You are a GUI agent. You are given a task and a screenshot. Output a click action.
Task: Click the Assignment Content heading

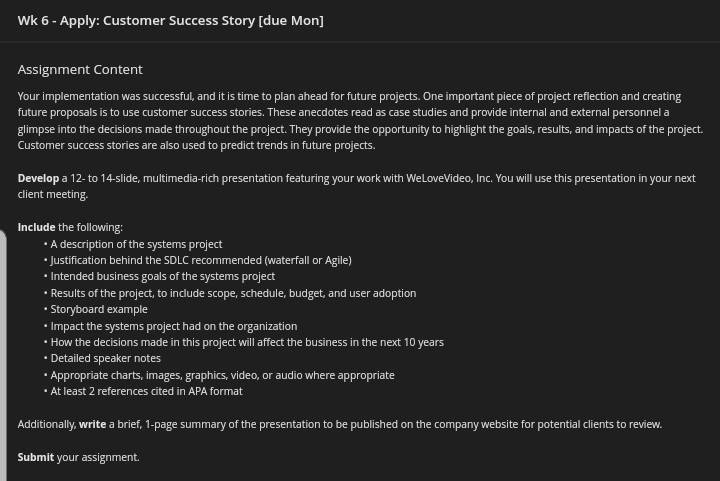click(80, 69)
